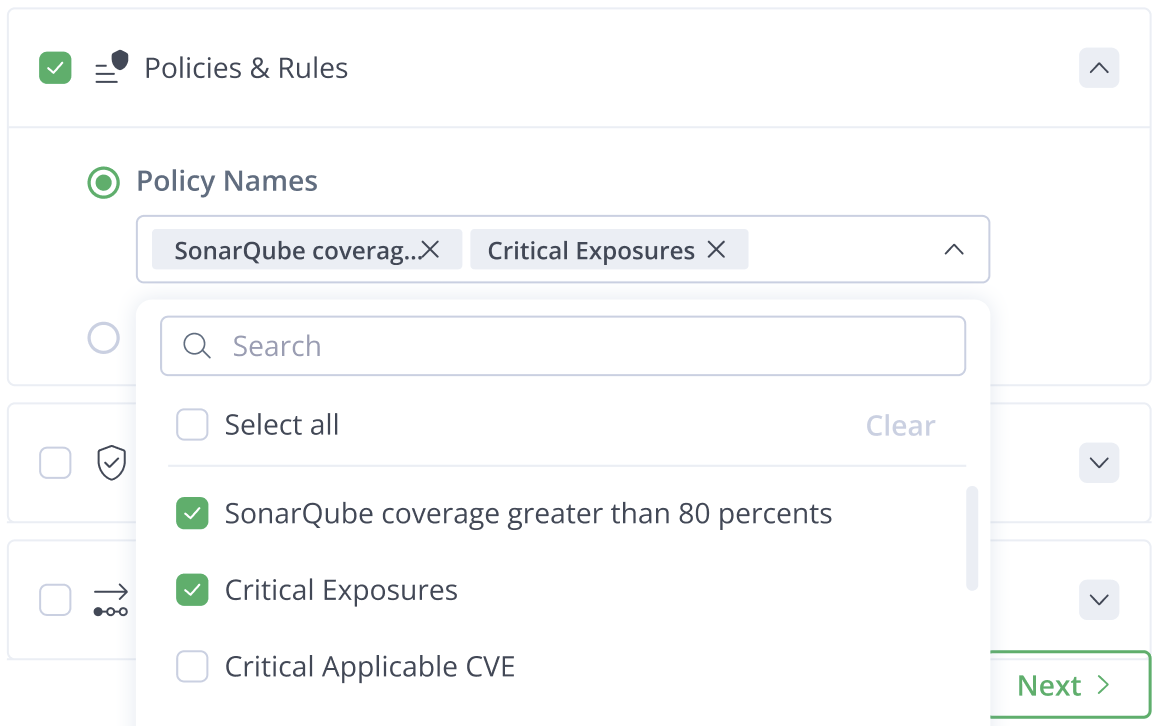Image resolution: width=1176 pixels, height=726 pixels.
Task: Remove the SonarQube coverage tag
Action: pyautogui.click(x=430, y=250)
